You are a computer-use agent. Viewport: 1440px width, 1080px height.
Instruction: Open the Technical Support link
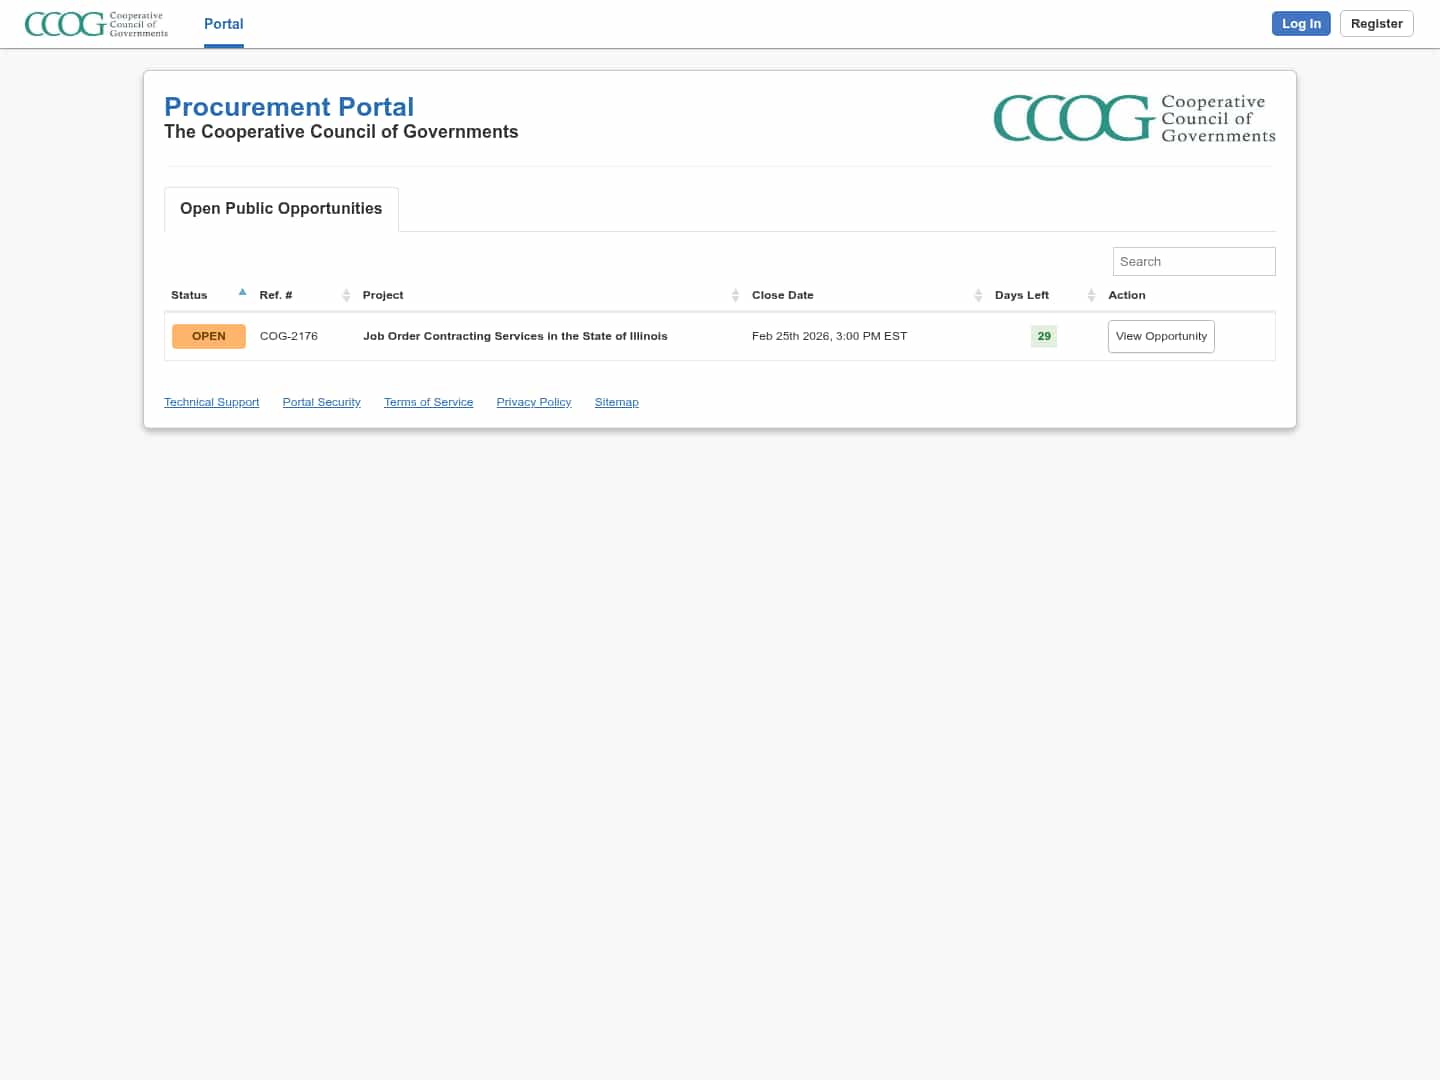click(x=211, y=402)
